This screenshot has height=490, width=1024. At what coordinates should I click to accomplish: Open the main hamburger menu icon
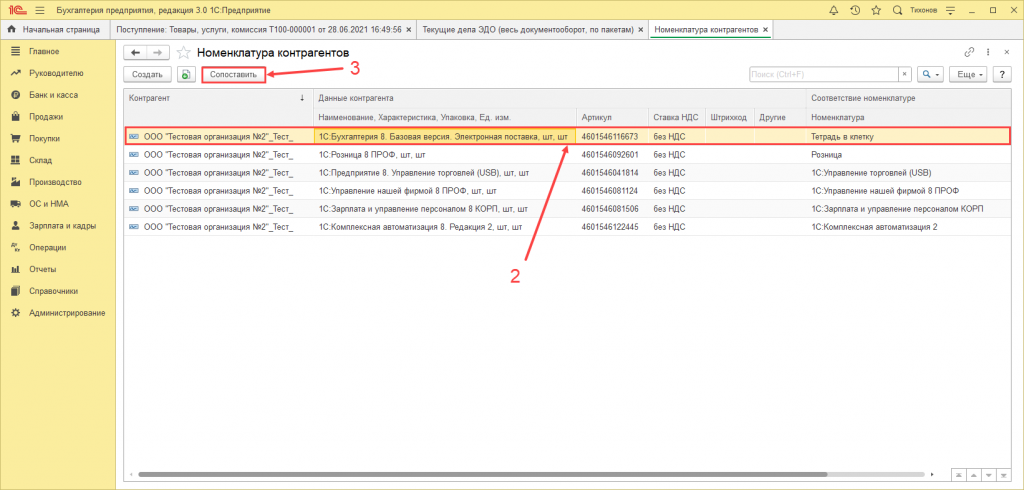point(40,10)
